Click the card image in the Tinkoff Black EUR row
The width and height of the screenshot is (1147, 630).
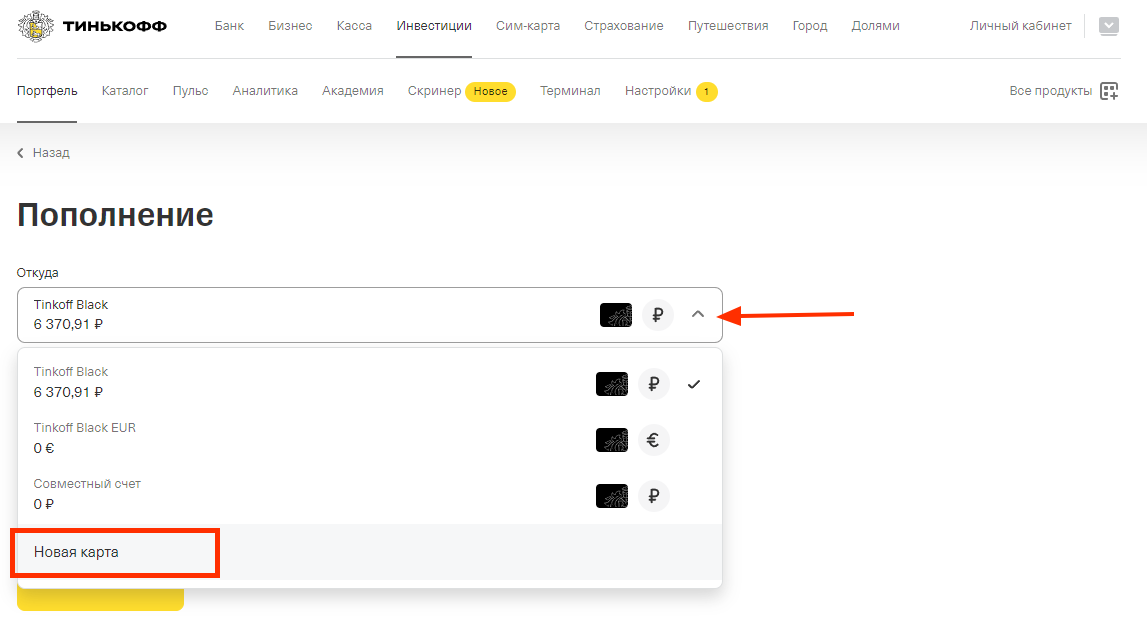point(612,440)
